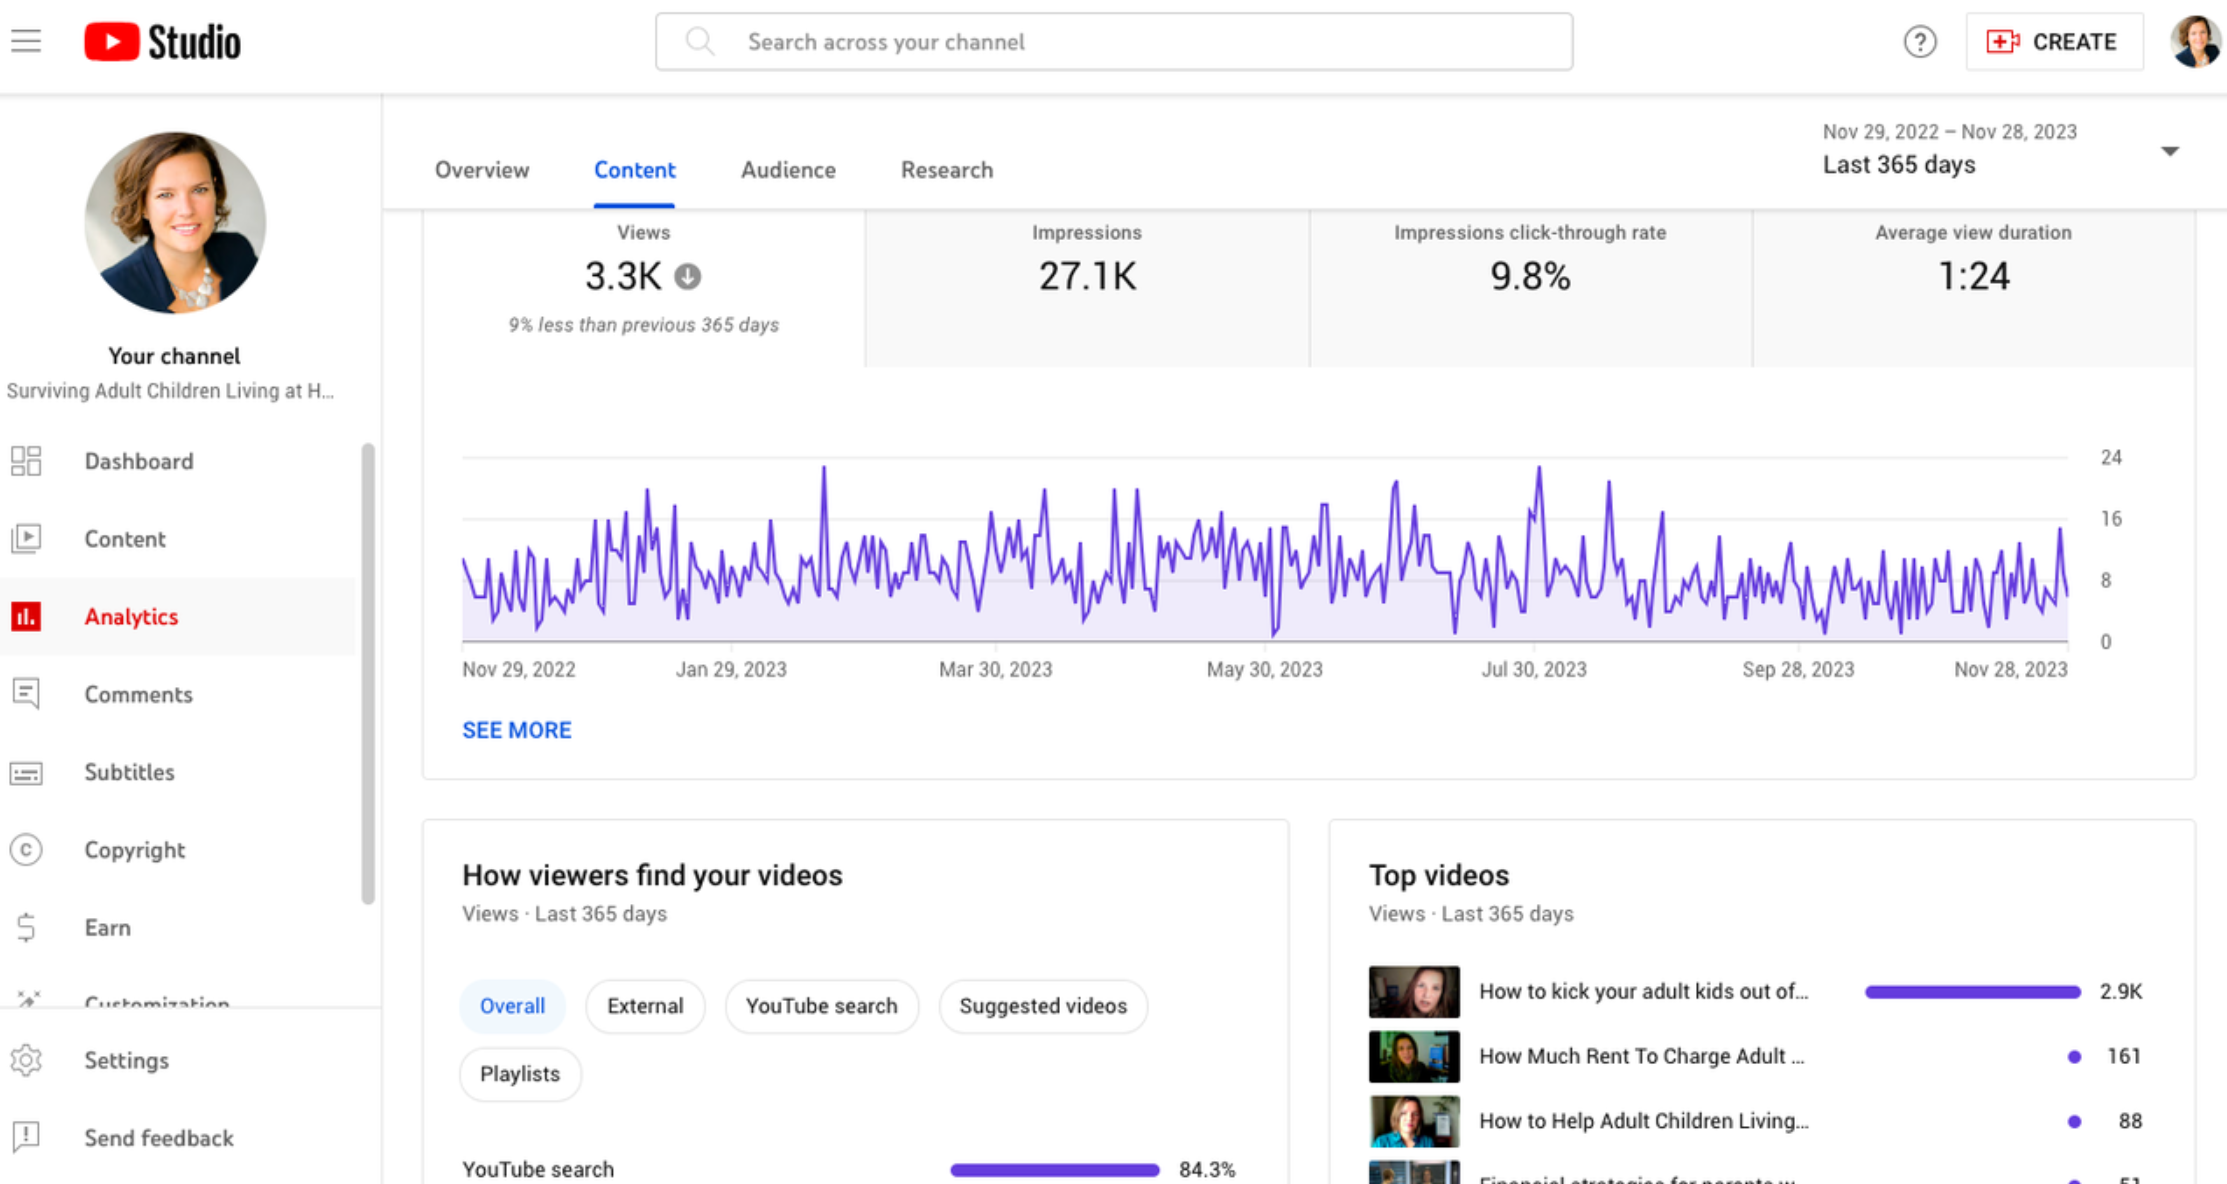The height and width of the screenshot is (1184, 2227).
Task: Click the help question mark icon
Action: (x=1919, y=41)
